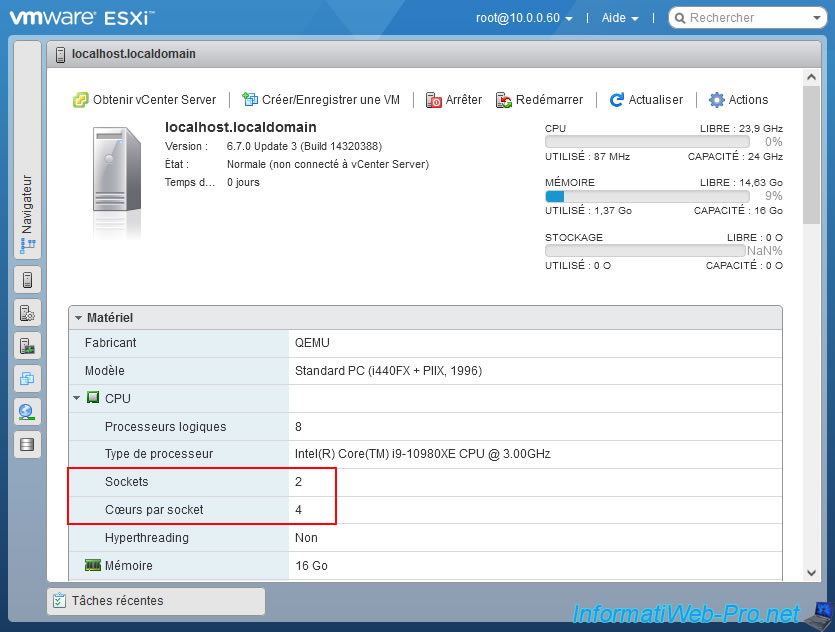The image size is (835, 632).
Task: Open Virtual Machines sidebar icon
Action: (27, 379)
